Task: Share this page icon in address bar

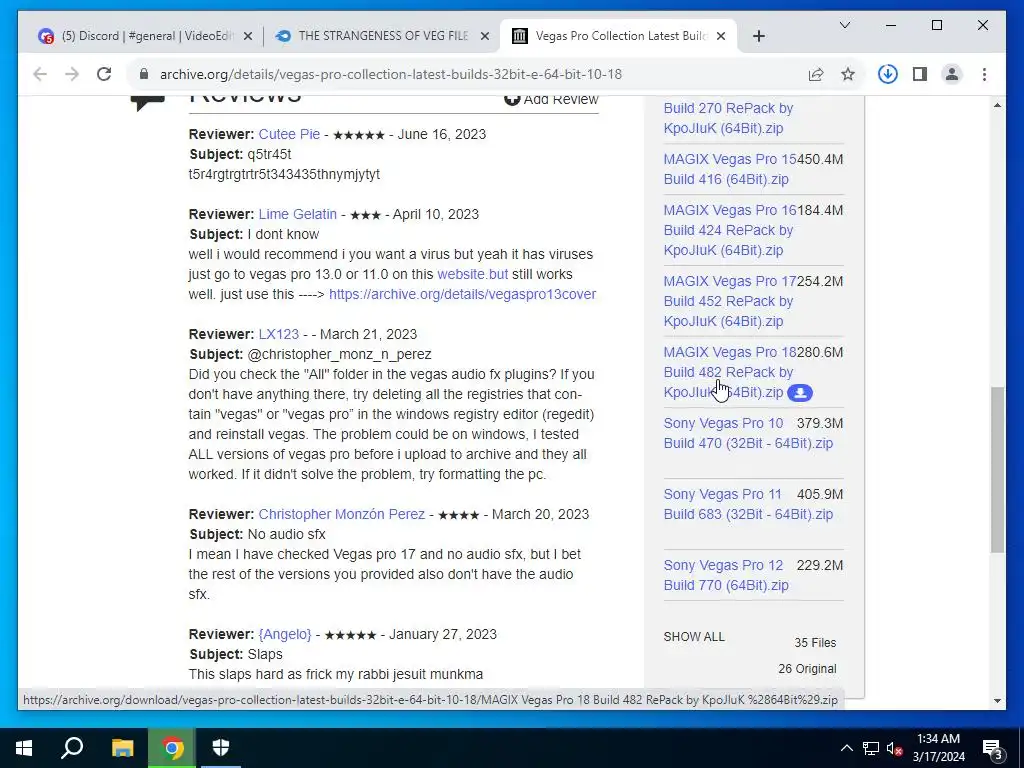Action: (816, 74)
